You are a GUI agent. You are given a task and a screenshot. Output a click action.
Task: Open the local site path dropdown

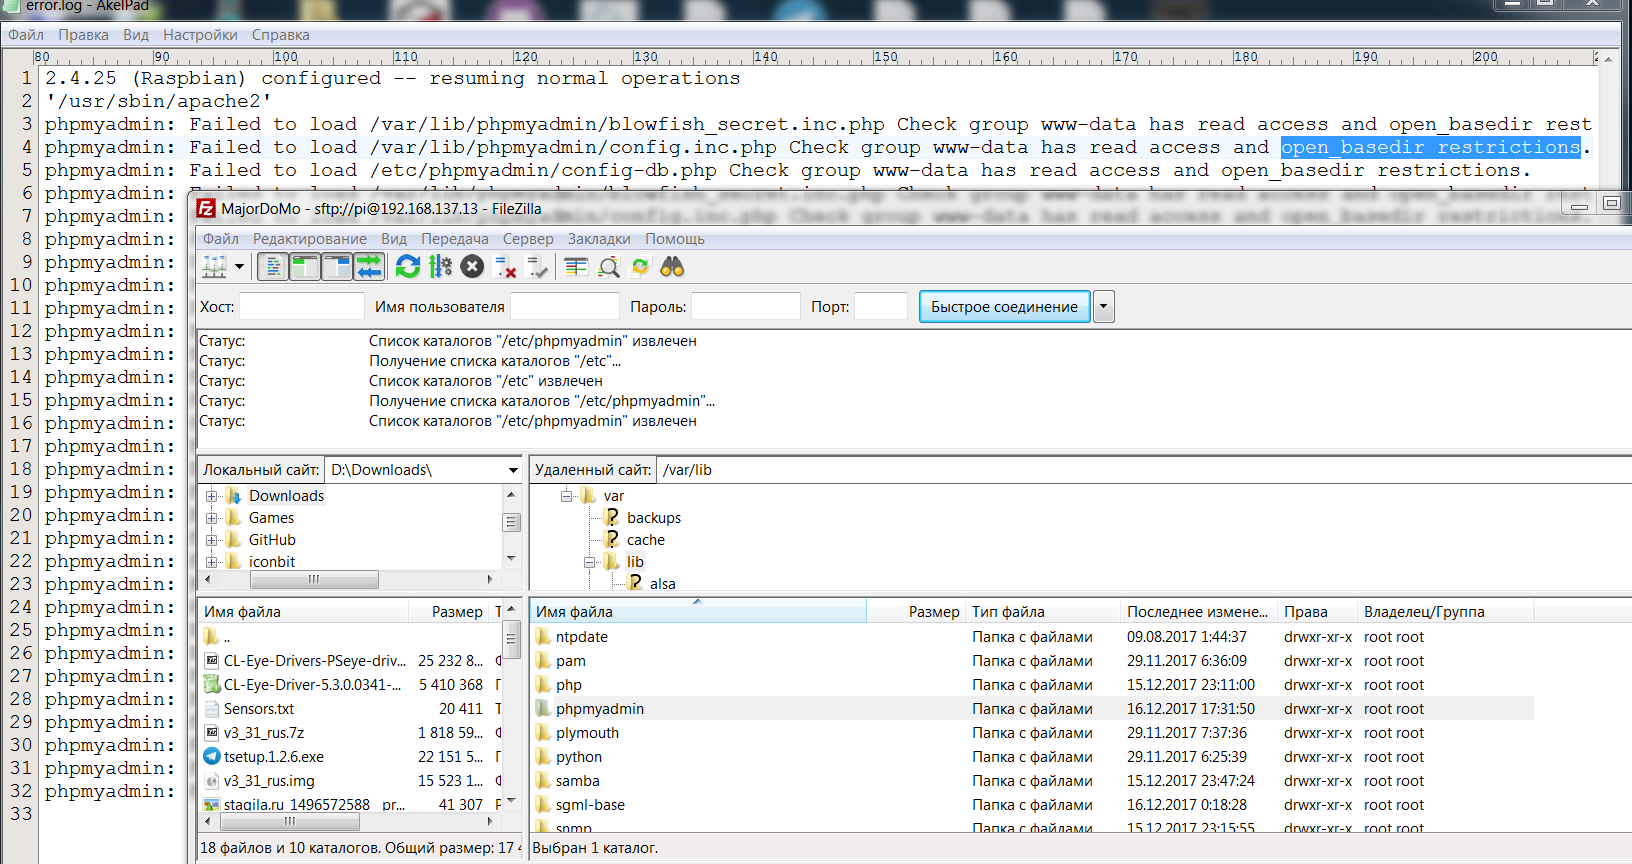pos(513,470)
